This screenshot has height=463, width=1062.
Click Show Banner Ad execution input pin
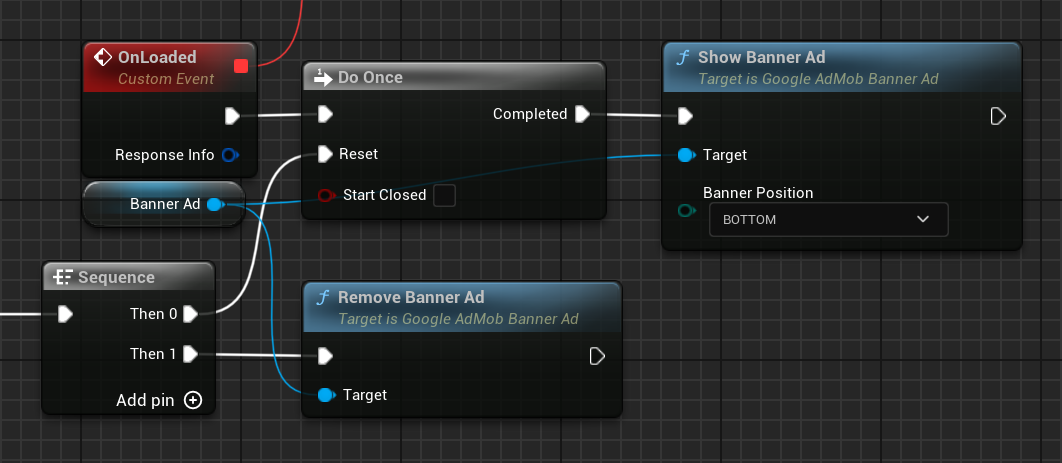pyautogui.click(x=685, y=116)
